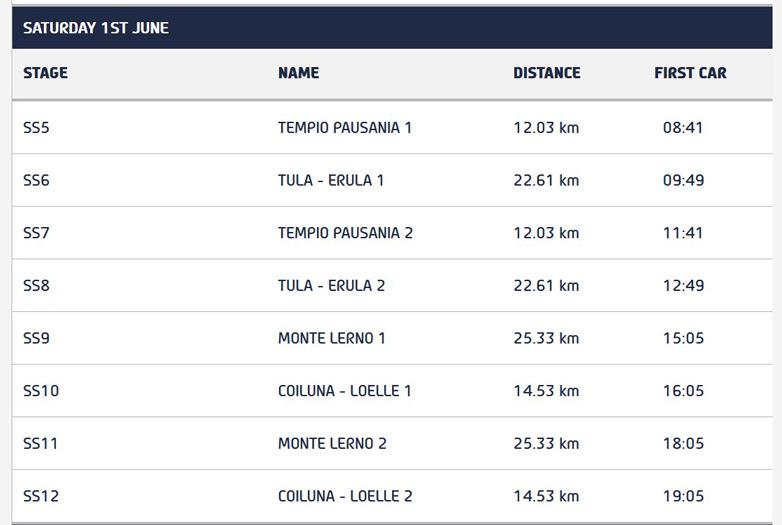Click the FIRST CAR column header
782x525 pixels.
coord(690,73)
